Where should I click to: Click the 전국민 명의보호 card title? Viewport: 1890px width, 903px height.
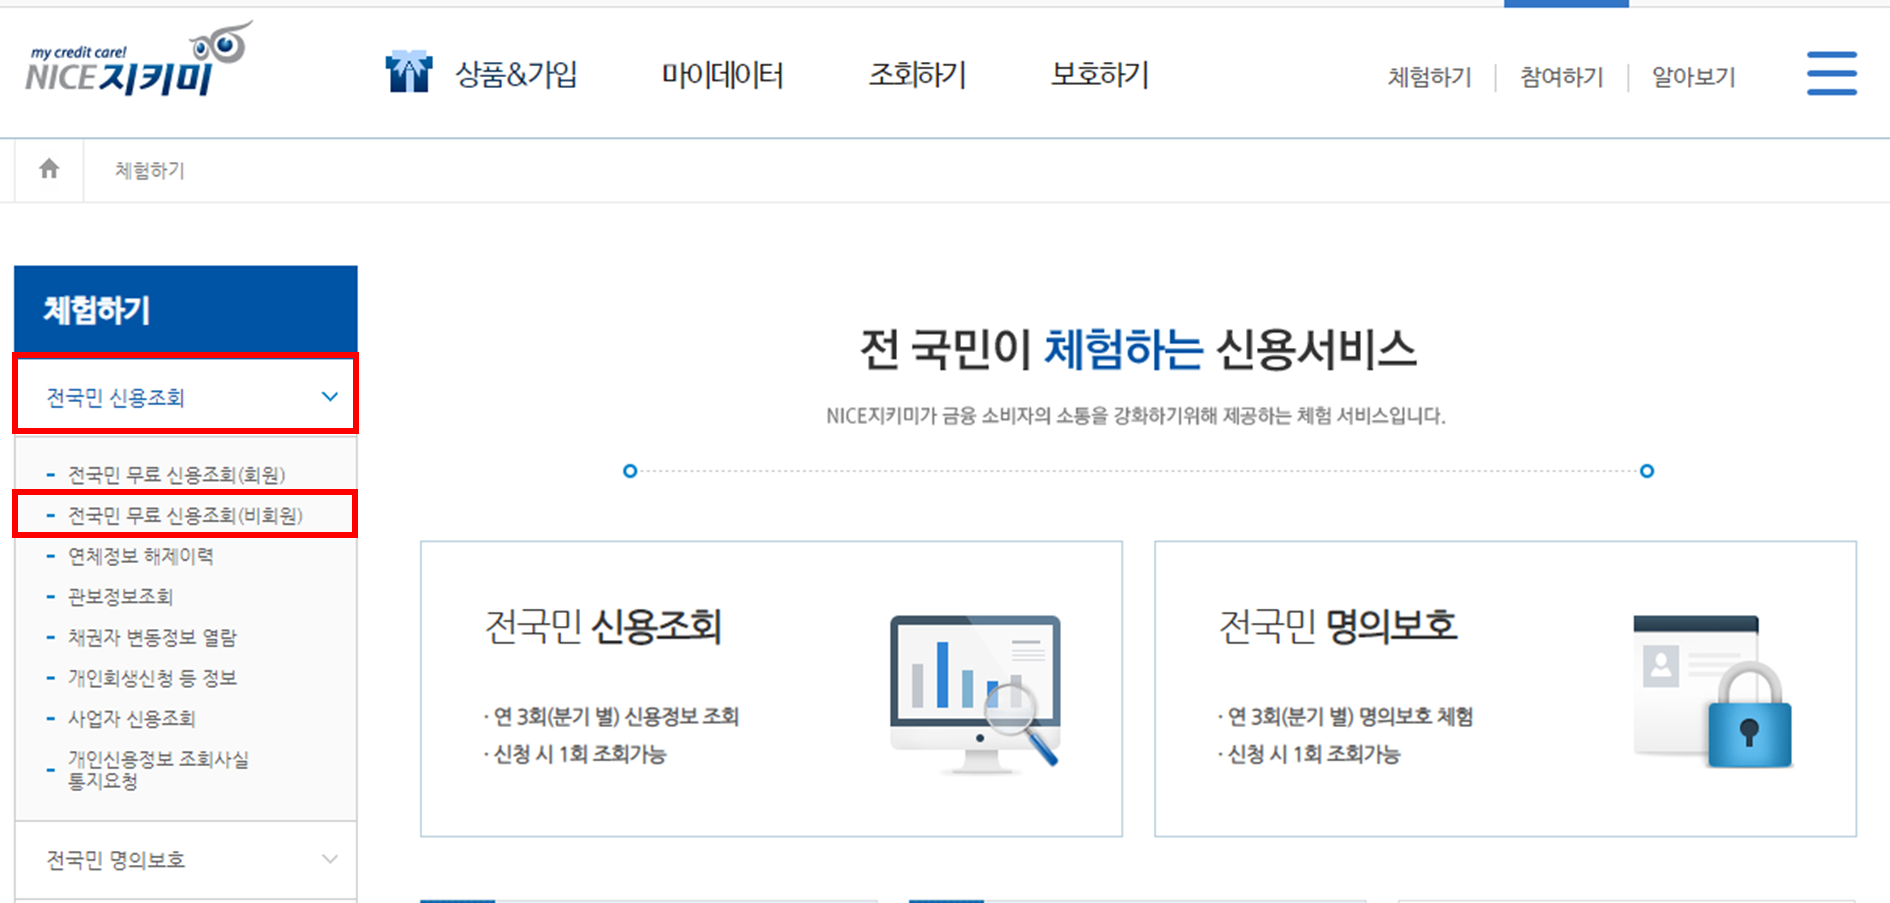point(1338,626)
